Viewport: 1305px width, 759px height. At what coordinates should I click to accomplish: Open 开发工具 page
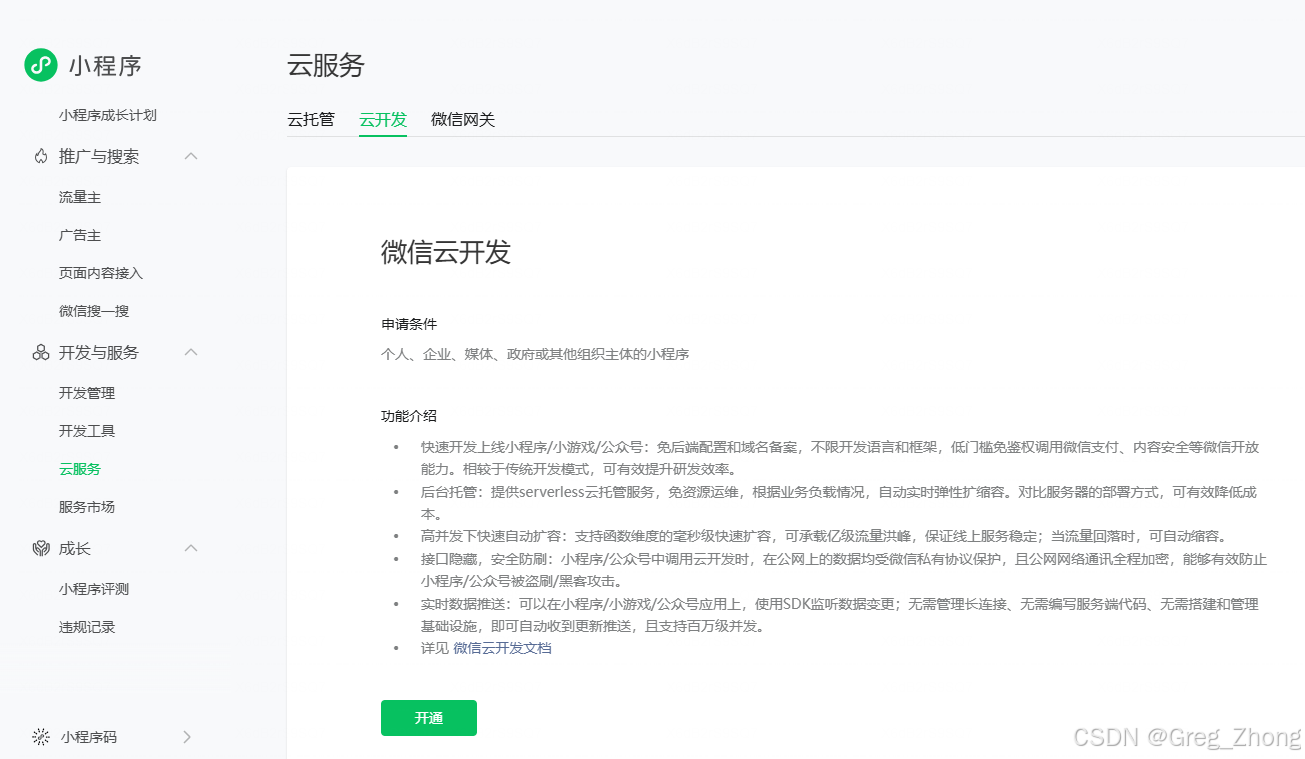[87, 431]
